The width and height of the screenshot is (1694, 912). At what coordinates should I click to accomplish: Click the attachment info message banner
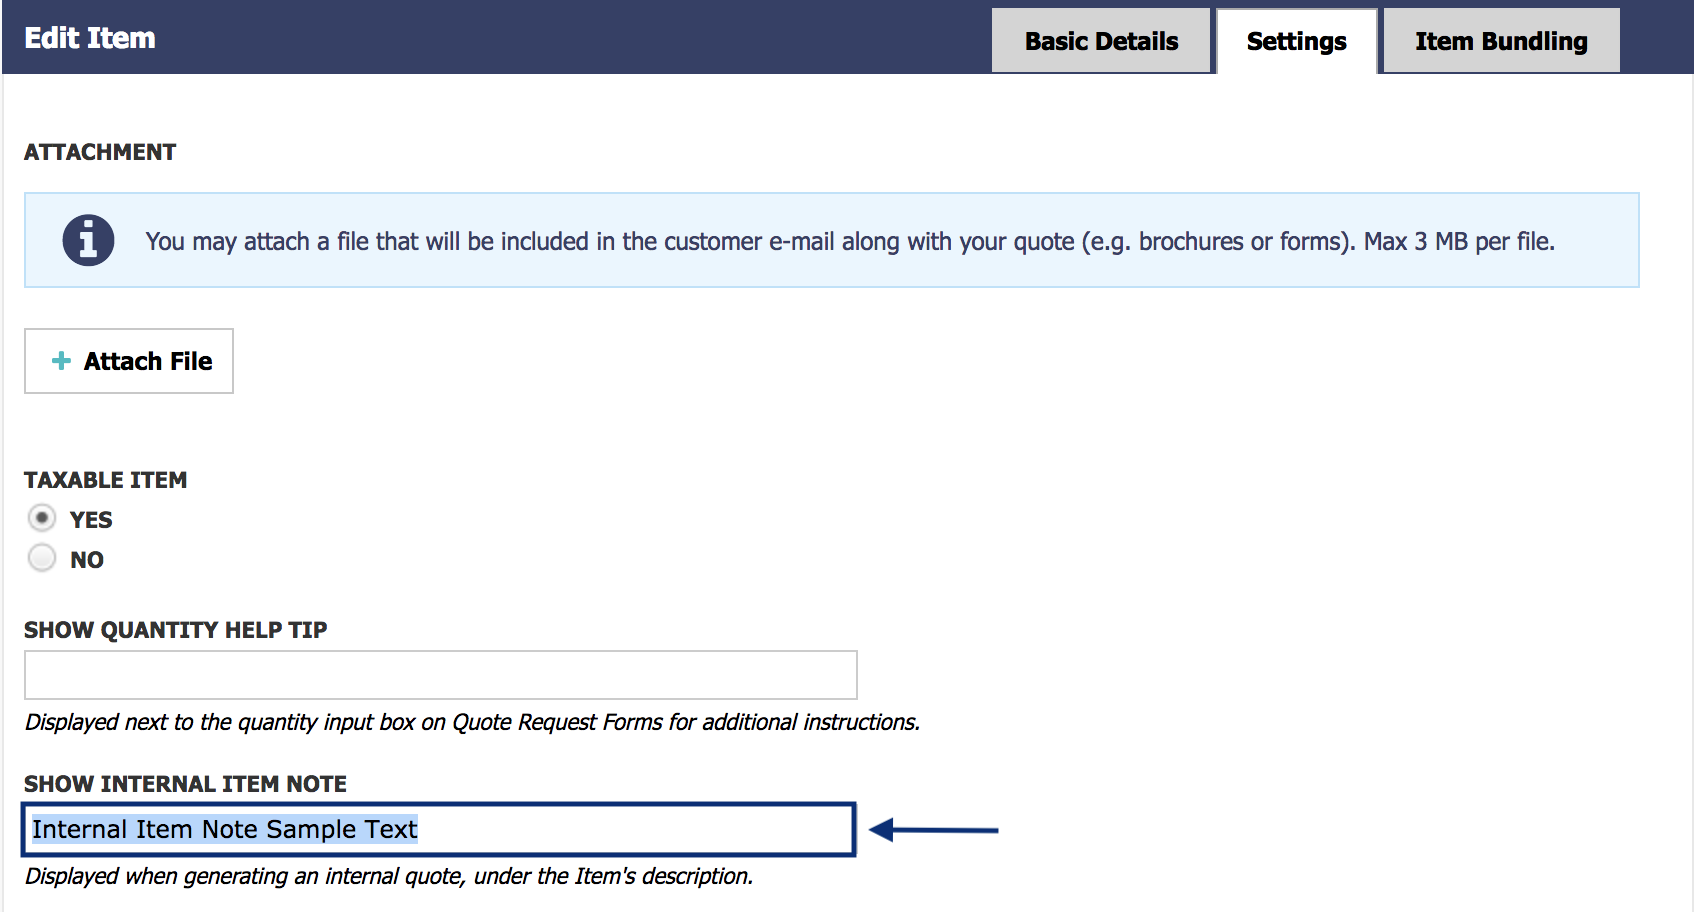[832, 240]
